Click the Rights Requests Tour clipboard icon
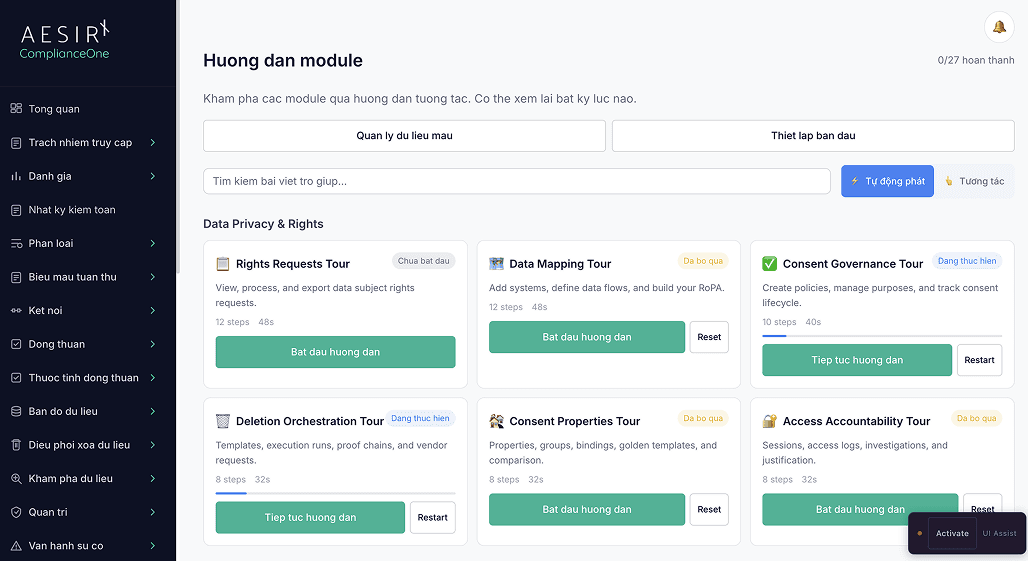This screenshot has width=1028, height=561. coord(223,264)
